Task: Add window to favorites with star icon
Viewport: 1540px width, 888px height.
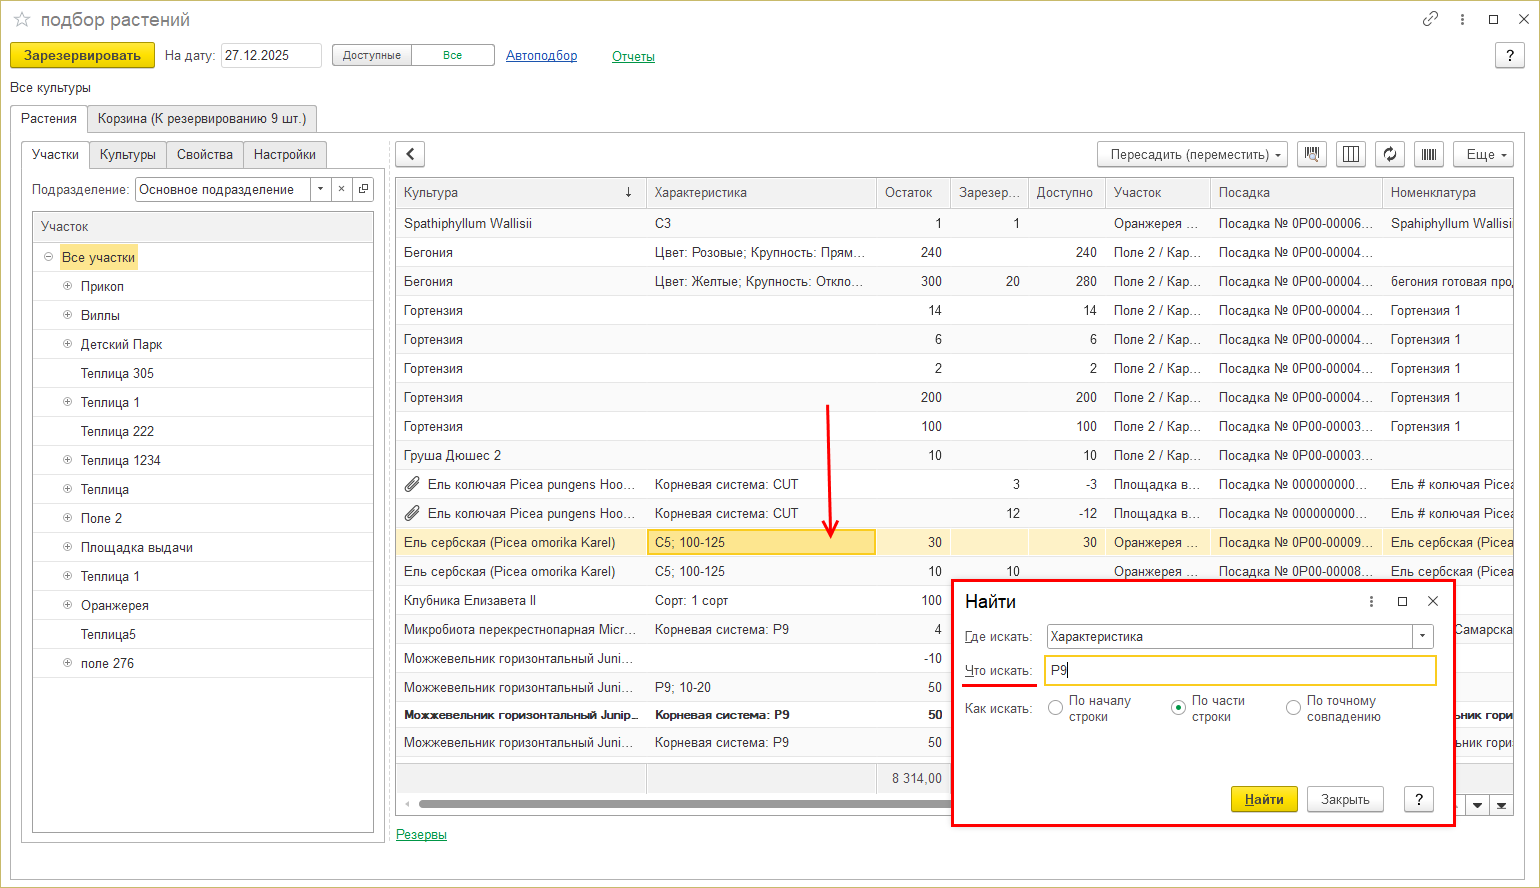Action: [22, 20]
